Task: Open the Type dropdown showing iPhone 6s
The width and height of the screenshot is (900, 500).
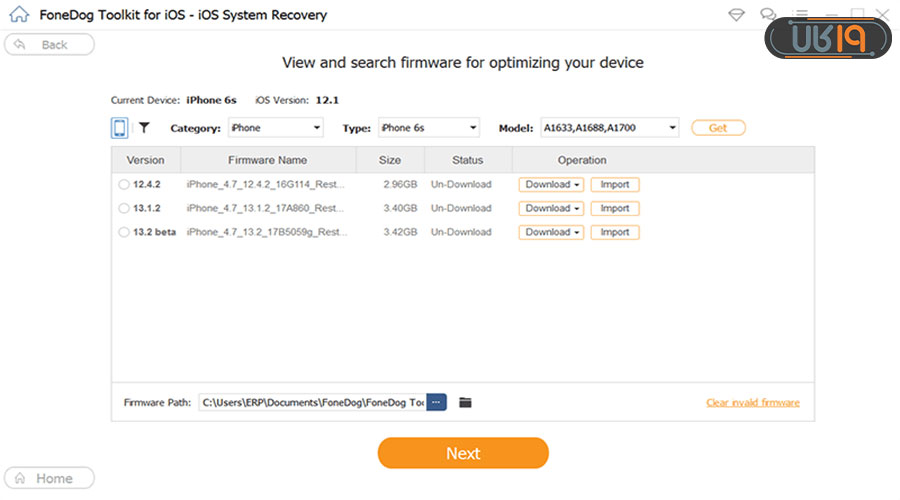Action: tap(428, 128)
